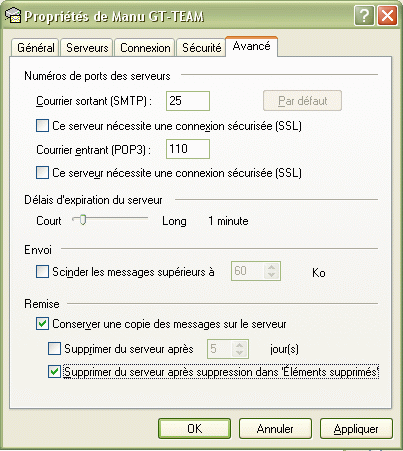The width and height of the screenshot is (403, 451).
Task: Enable SSL for outgoing SMTP server
Action: pos(42,126)
